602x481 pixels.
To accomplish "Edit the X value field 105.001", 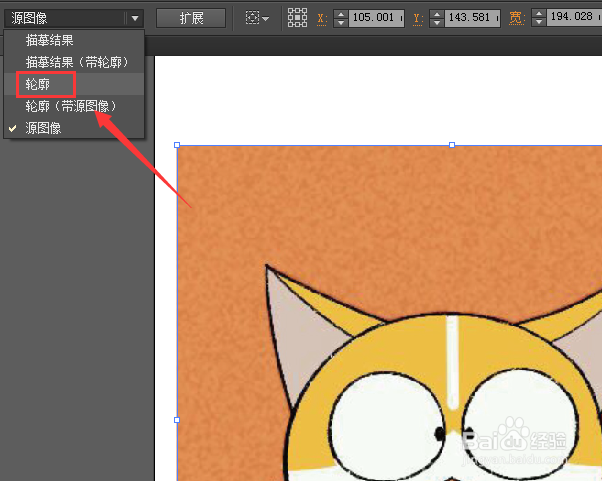I will tap(376, 18).
